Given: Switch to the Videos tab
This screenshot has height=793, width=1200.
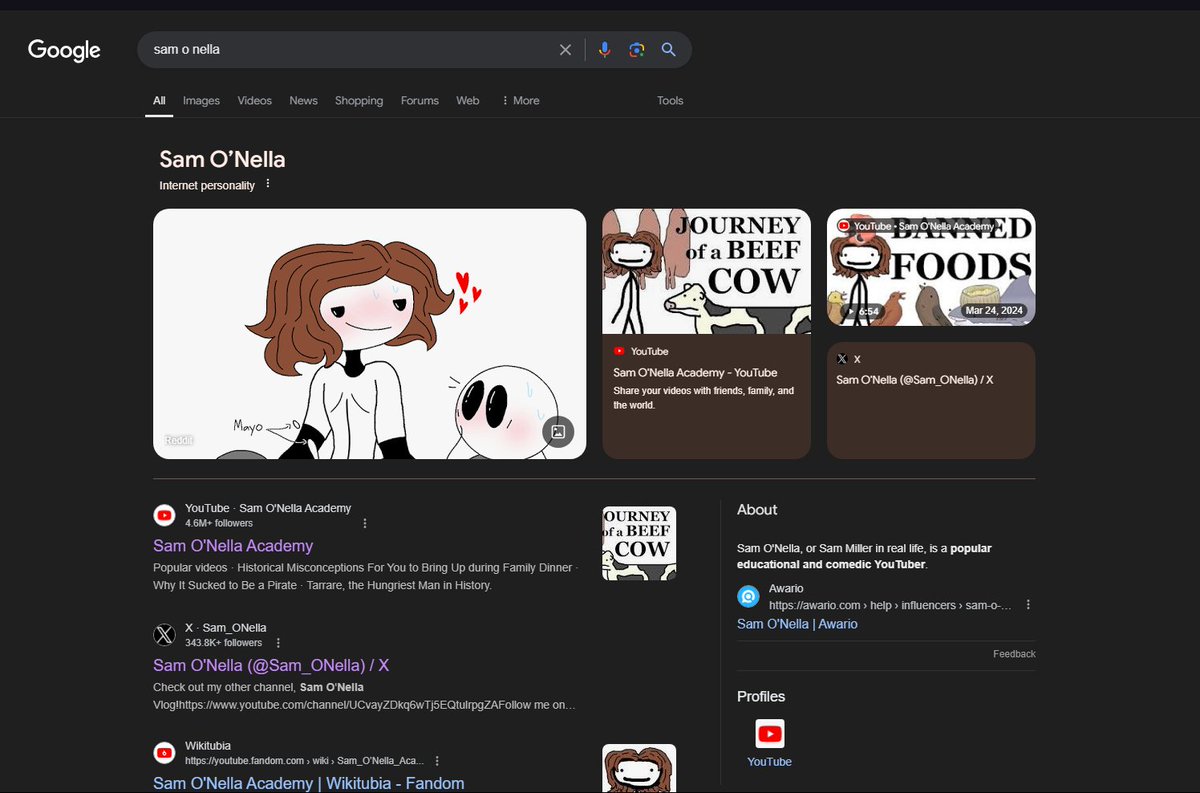Looking at the screenshot, I should click(255, 101).
